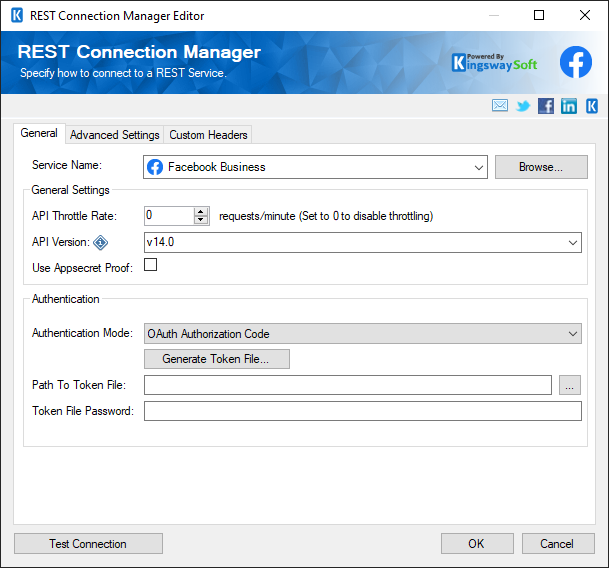
Task: Expand the API Version v14.0 dropdown
Action: click(x=363, y=242)
